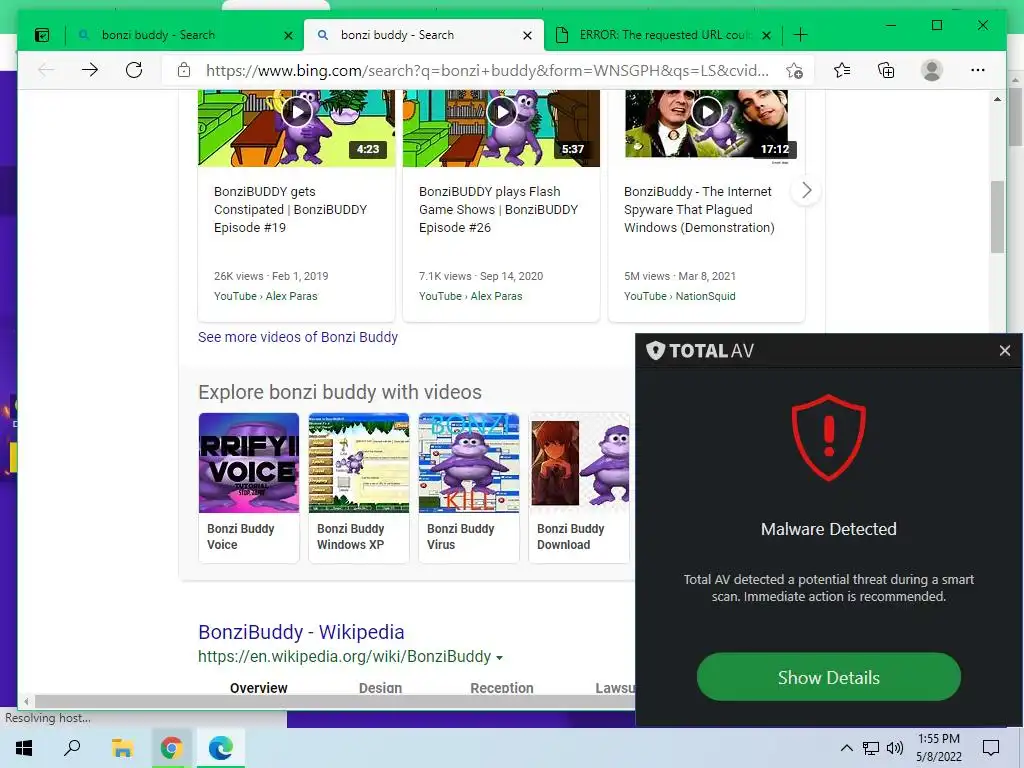Open BonziBUDDY gets Constipated Episode #19 title
The width and height of the screenshot is (1024, 768).
(x=290, y=210)
